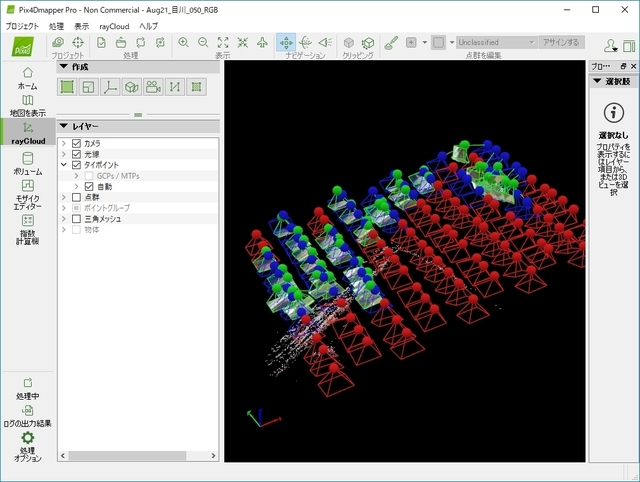Switch to the rayCloud sidebar view

coord(28,132)
